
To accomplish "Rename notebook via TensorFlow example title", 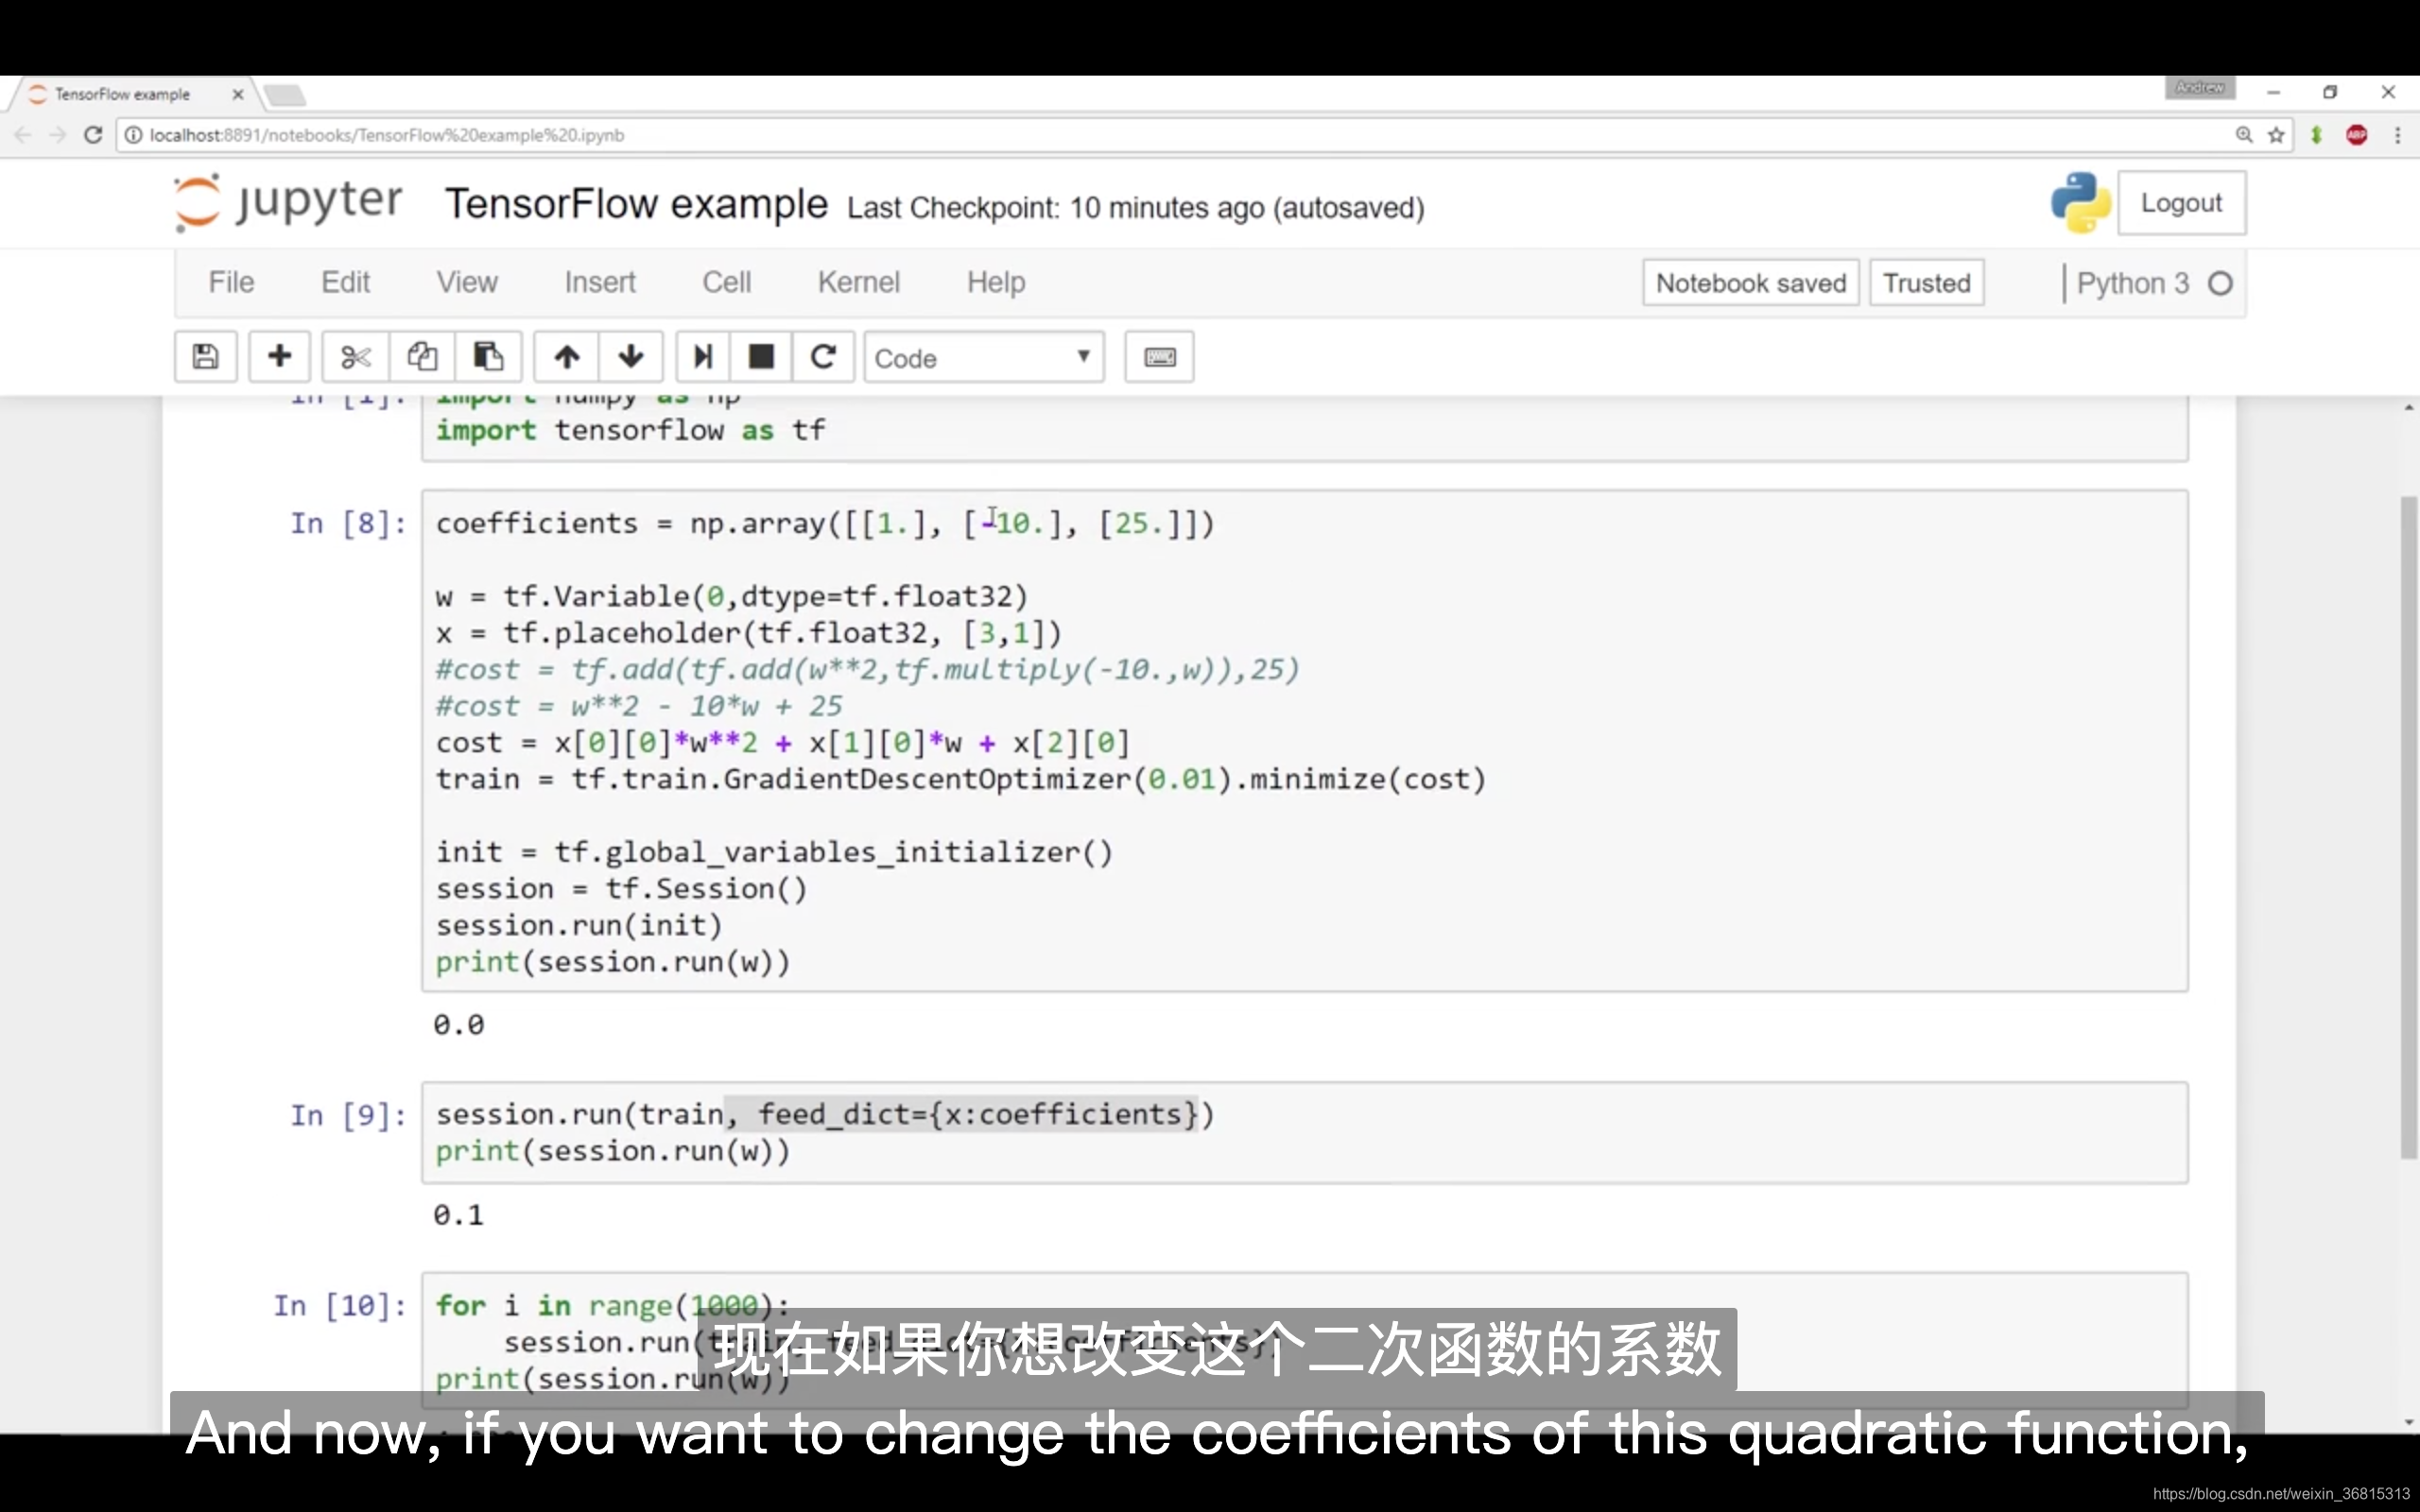I will (x=636, y=204).
